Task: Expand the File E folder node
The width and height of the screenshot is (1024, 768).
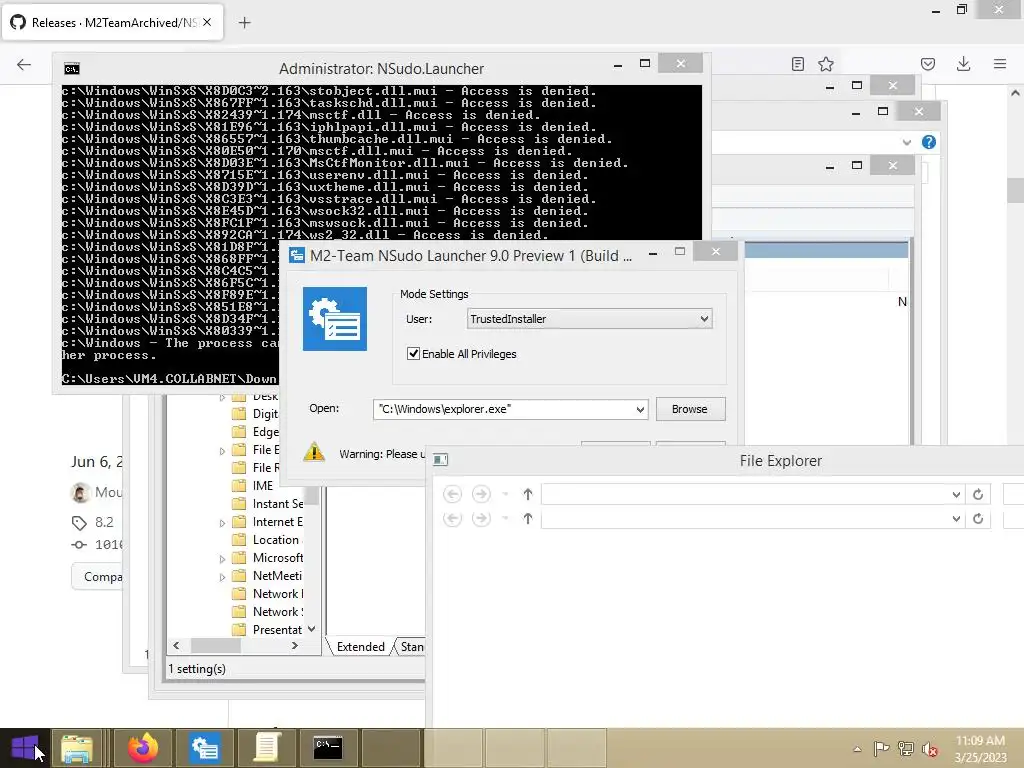Action: coord(222,451)
